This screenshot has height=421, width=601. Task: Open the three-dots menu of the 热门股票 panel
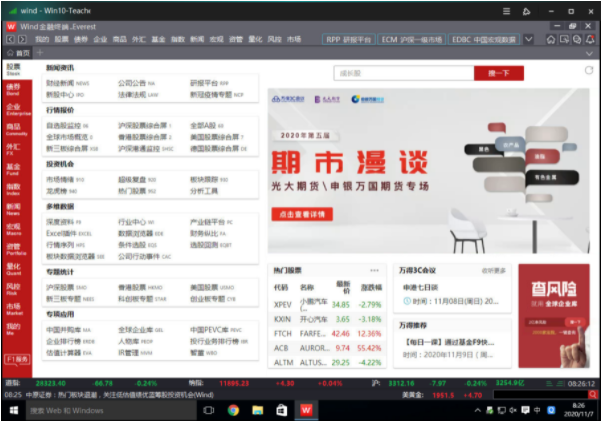point(374,270)
